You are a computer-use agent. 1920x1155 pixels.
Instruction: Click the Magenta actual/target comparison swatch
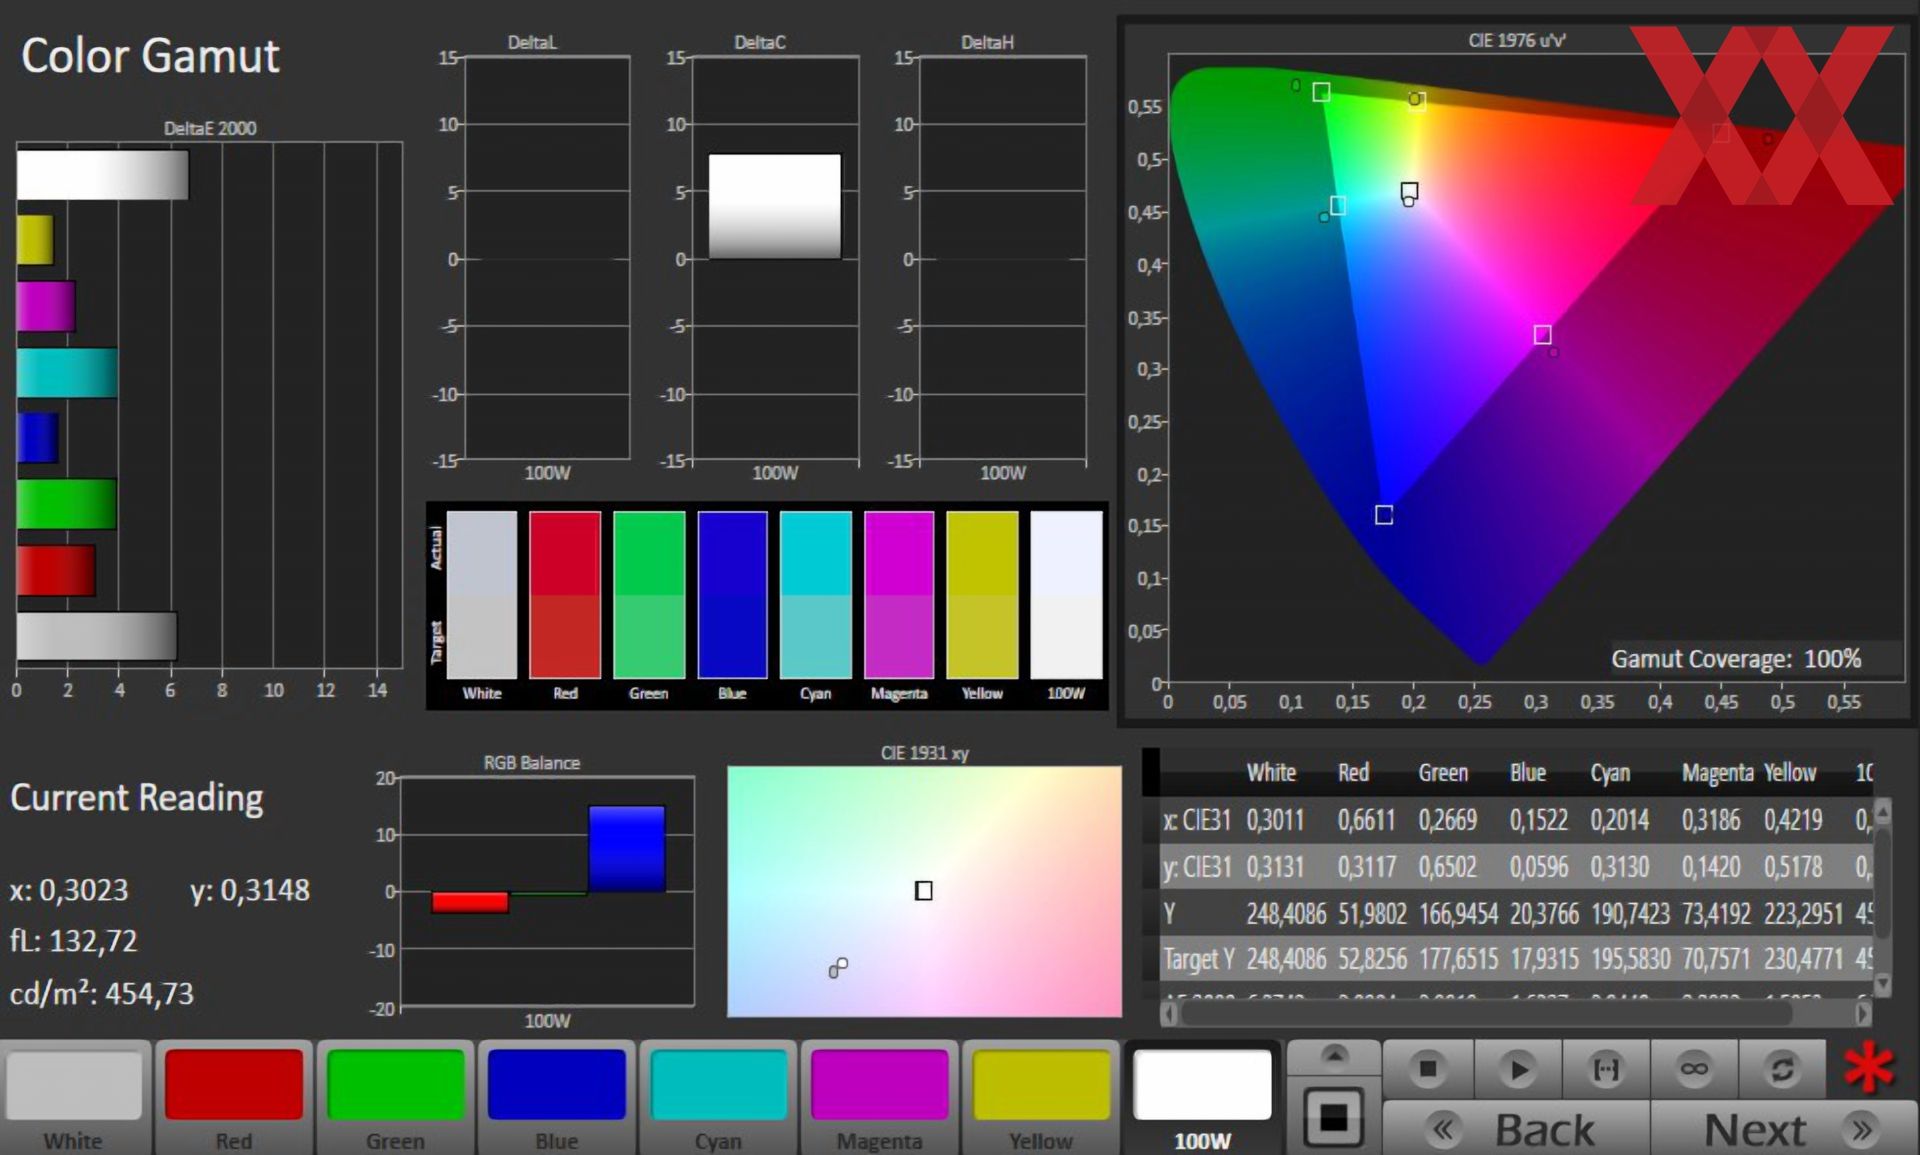(x=899, y=595)
